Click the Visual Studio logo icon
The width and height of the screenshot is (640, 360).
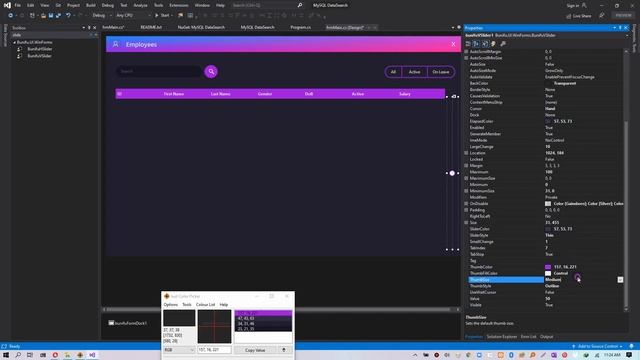7,5
